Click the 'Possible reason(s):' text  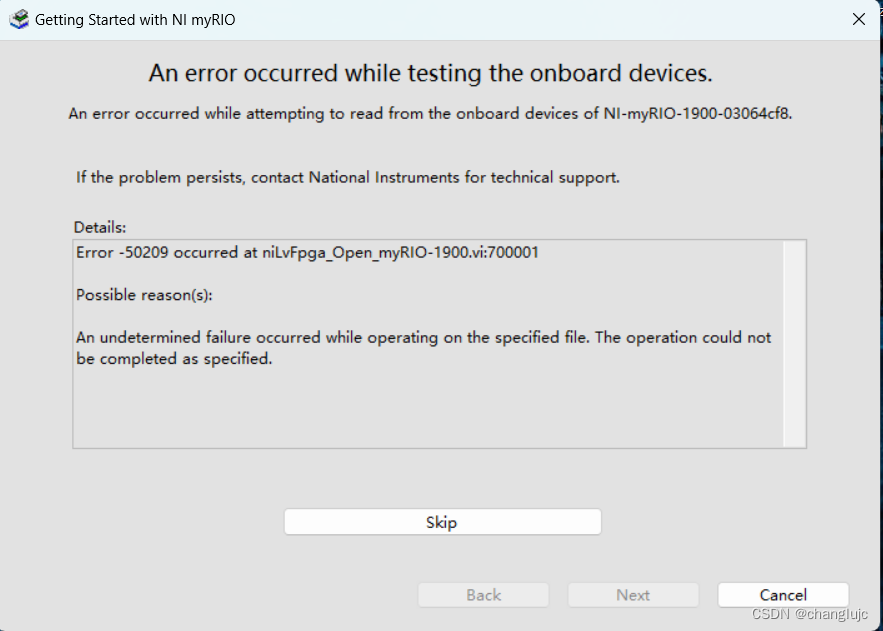144,295
